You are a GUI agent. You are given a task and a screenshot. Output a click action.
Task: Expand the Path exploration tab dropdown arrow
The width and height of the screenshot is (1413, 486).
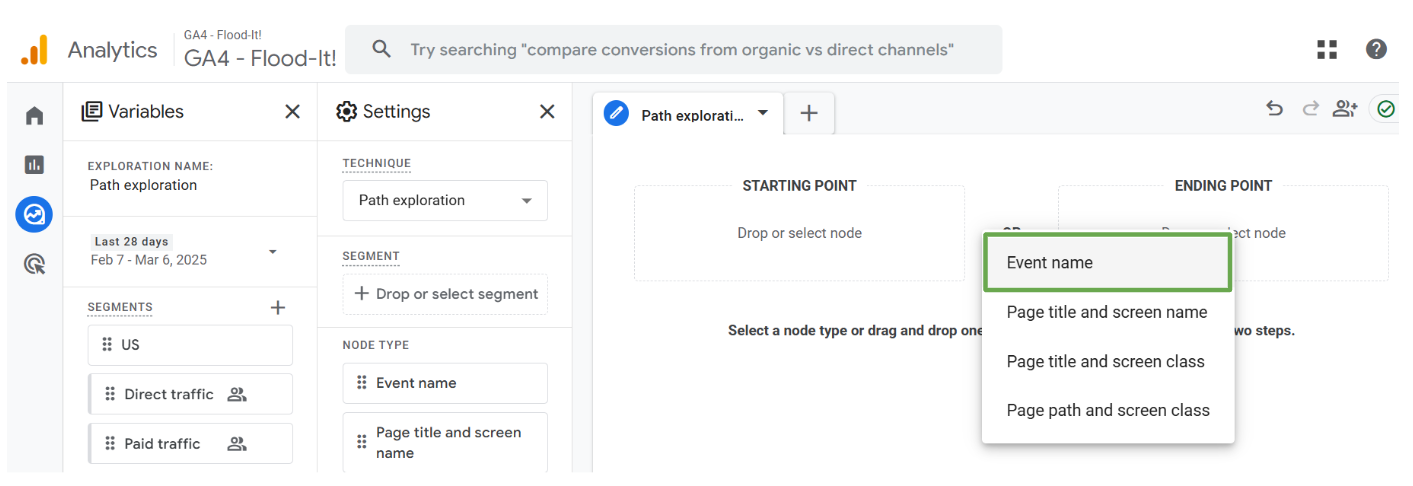763,113
